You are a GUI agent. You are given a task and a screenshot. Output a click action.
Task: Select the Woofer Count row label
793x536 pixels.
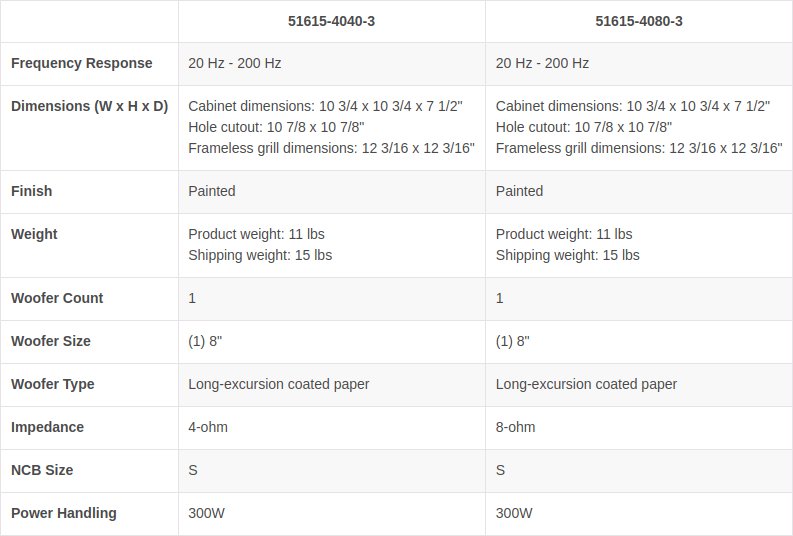[57, 298]
